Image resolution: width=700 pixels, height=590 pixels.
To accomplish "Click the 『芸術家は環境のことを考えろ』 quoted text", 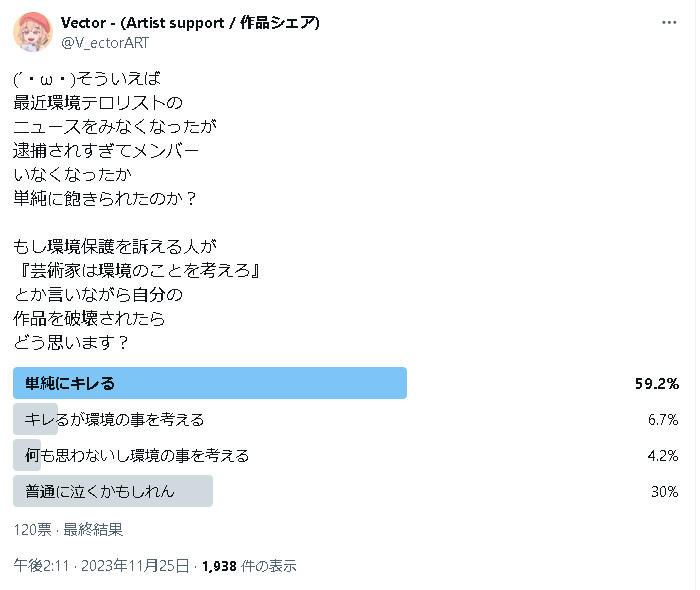I will [x=136, y=270].
